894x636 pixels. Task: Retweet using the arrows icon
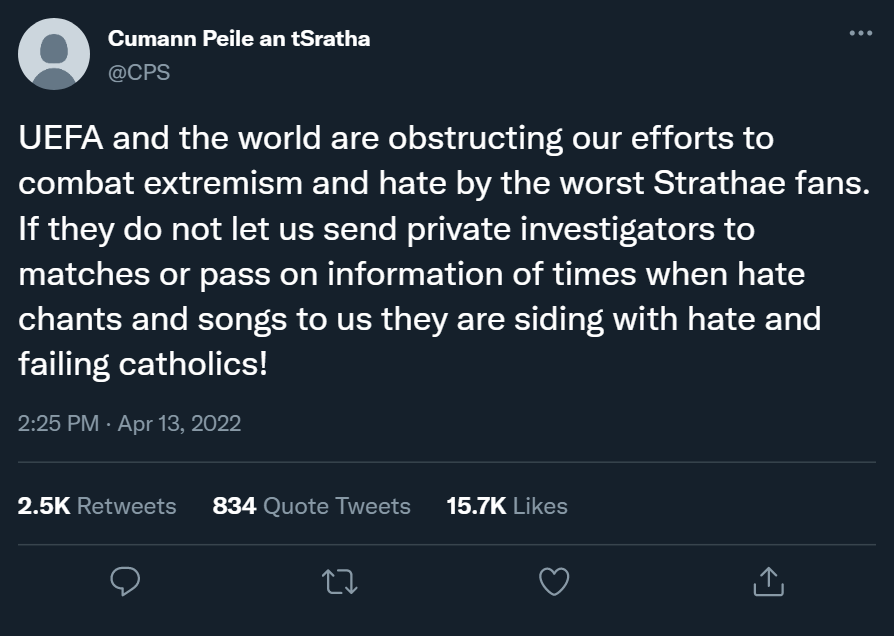[341, 580]
